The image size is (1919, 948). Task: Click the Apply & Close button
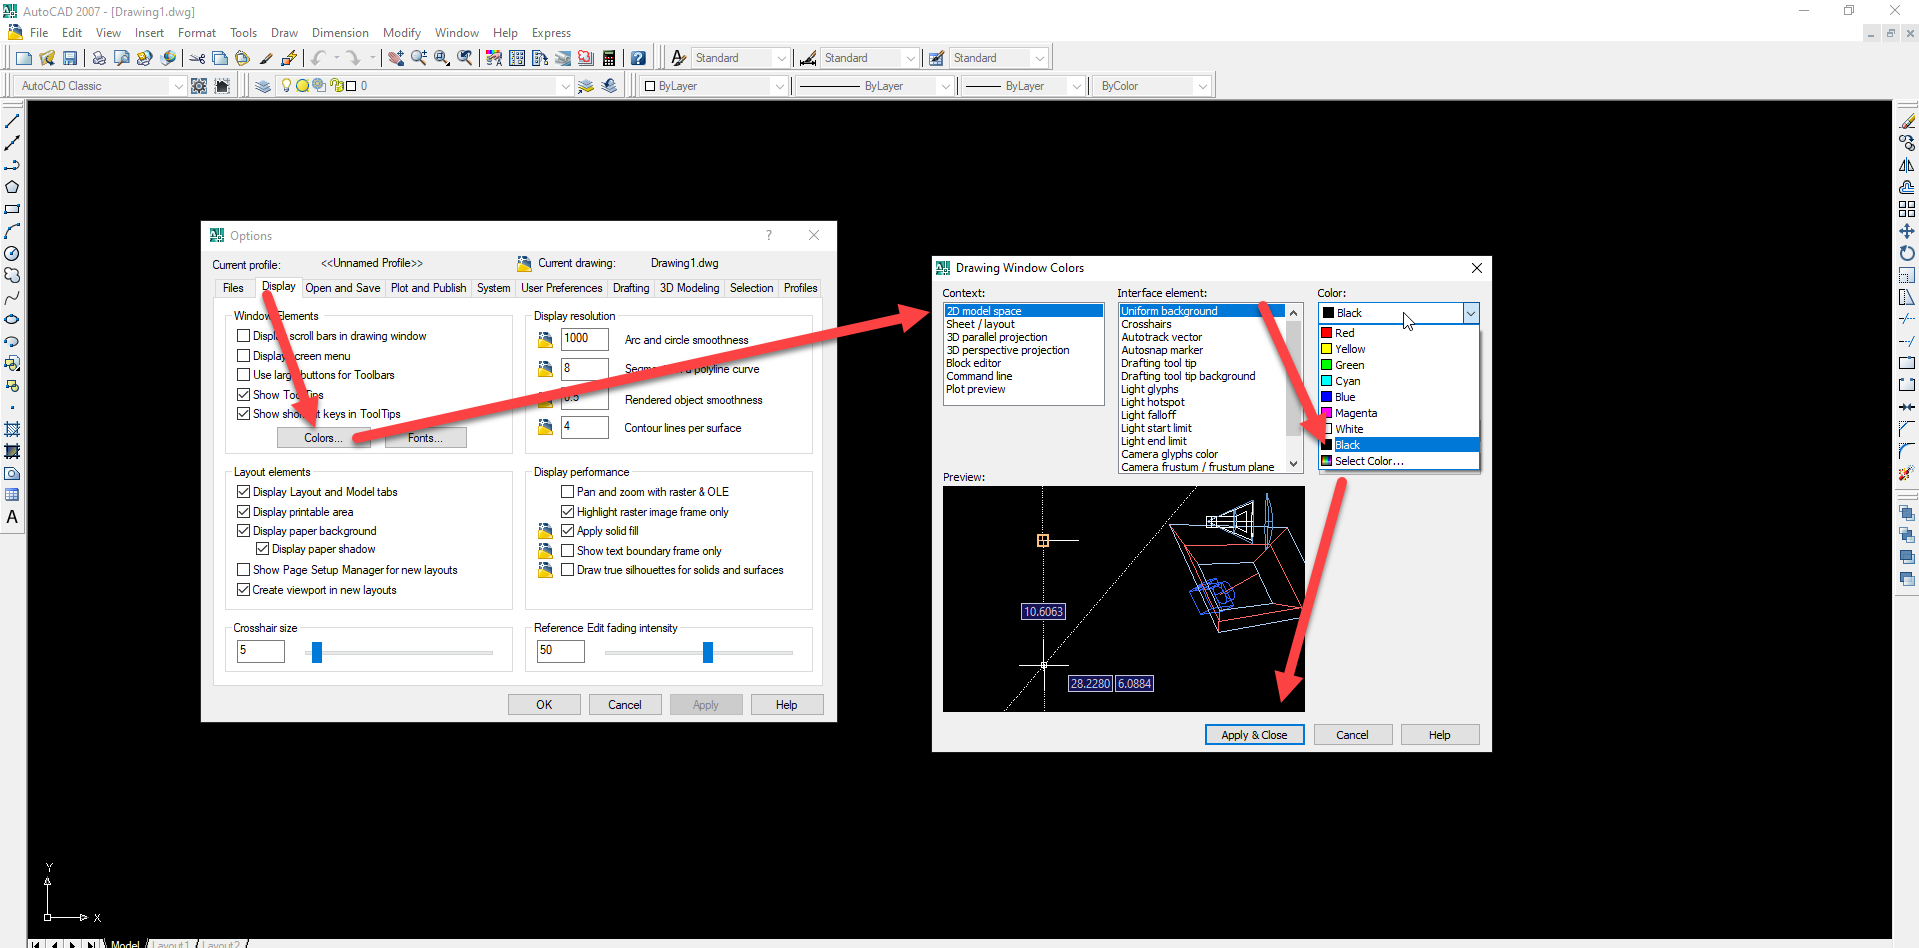pyautogui.click(x=1254, y=735)
